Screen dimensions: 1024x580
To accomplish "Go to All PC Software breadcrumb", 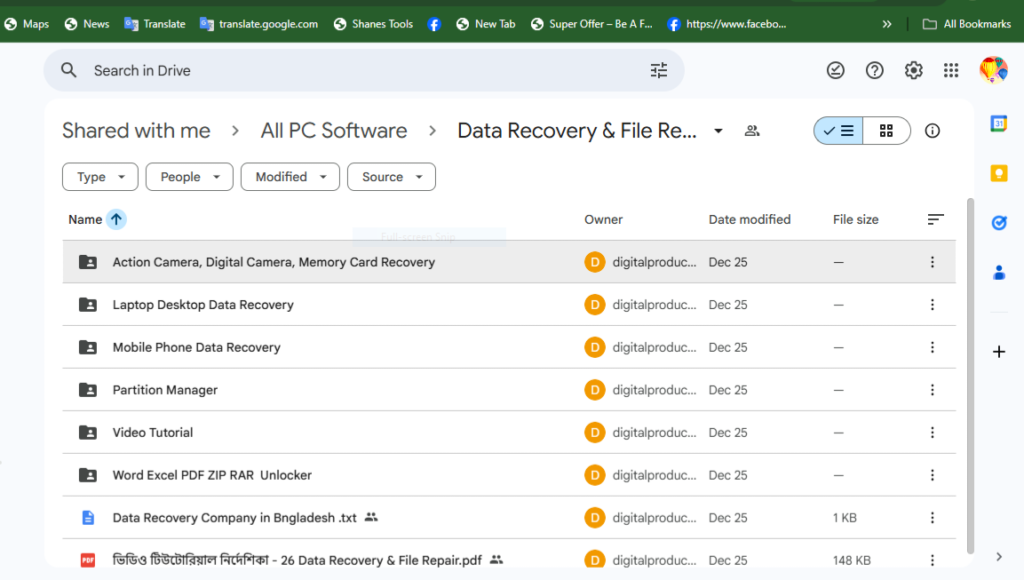I will pos(334,131).
